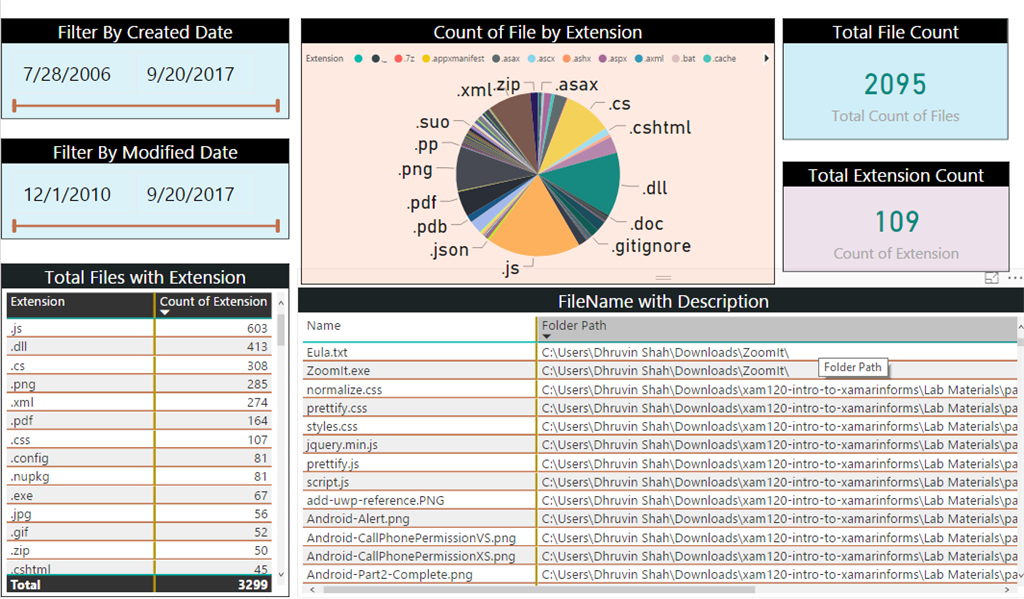
Task: Click the legend's next-page arrow
Action: coord(766,58)
